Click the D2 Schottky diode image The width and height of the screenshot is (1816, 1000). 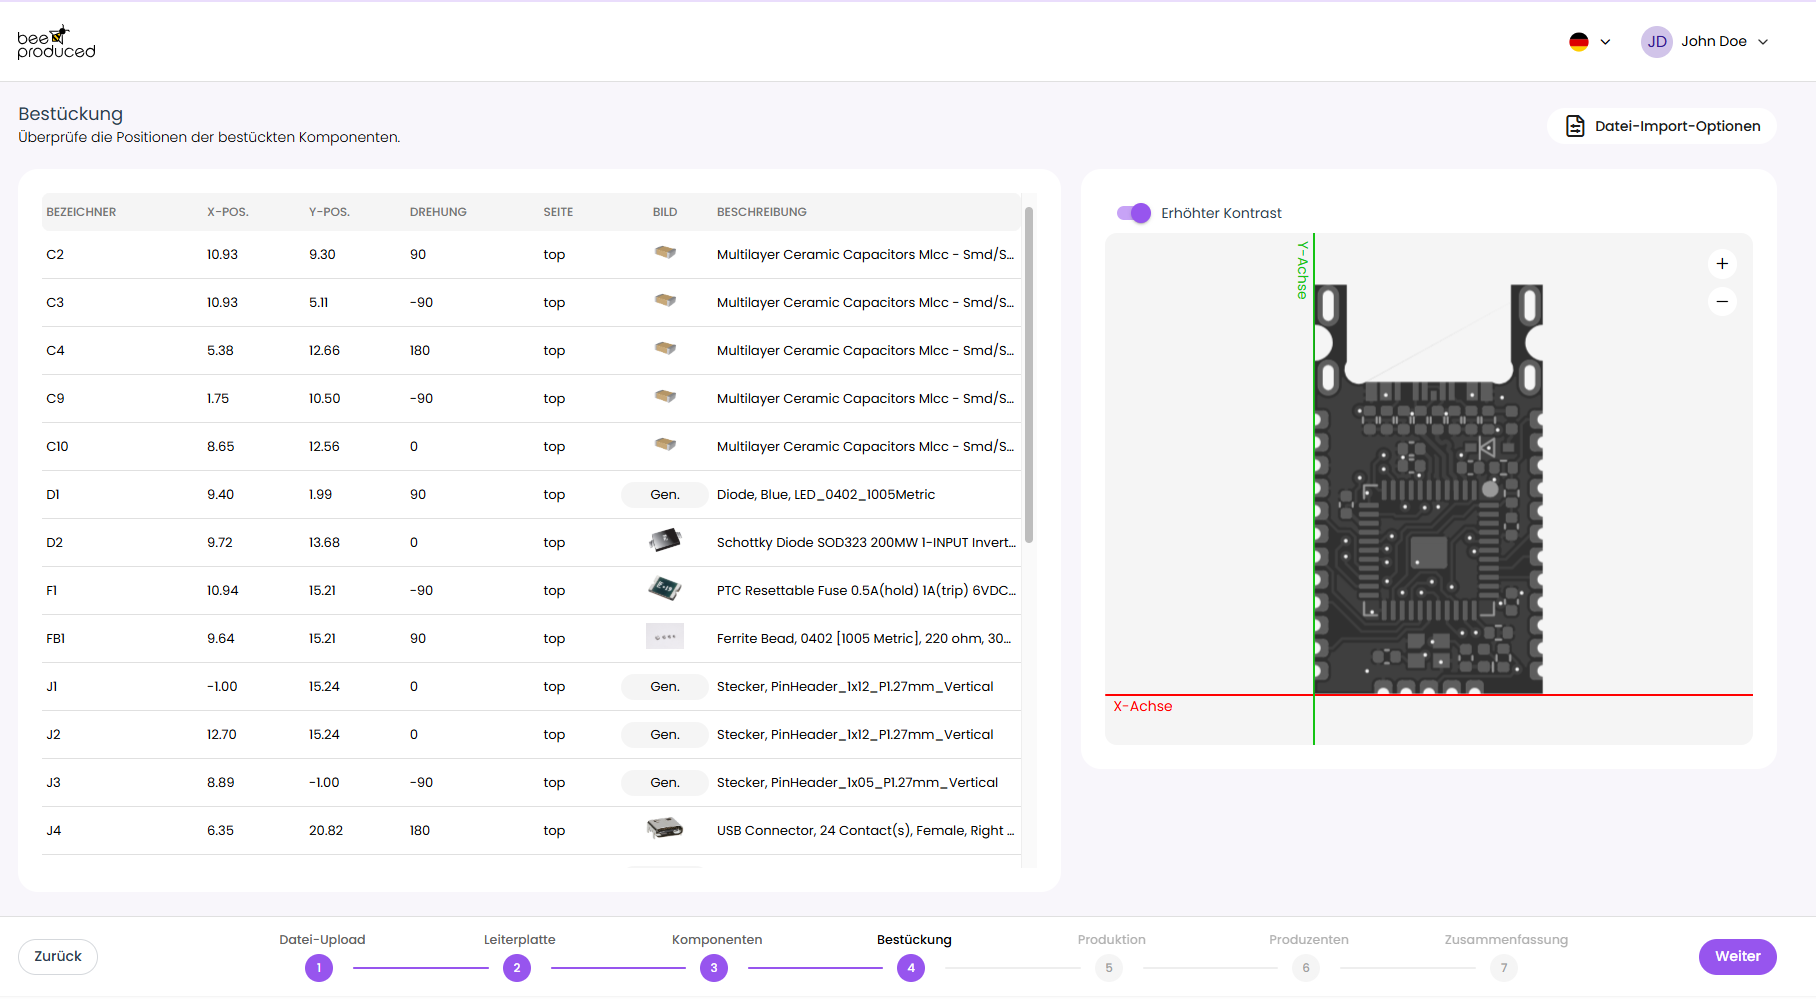(x=665, y=541)
